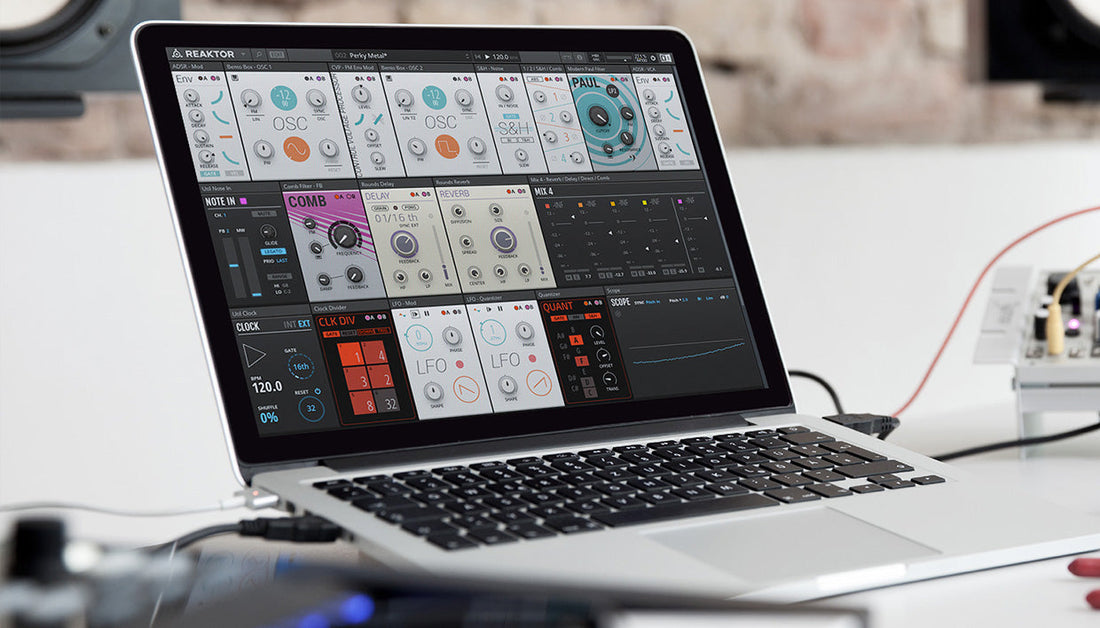Click the FREQUENCY knob on COMB filter
Screen dimensions: 1100x628
point(343,236)
